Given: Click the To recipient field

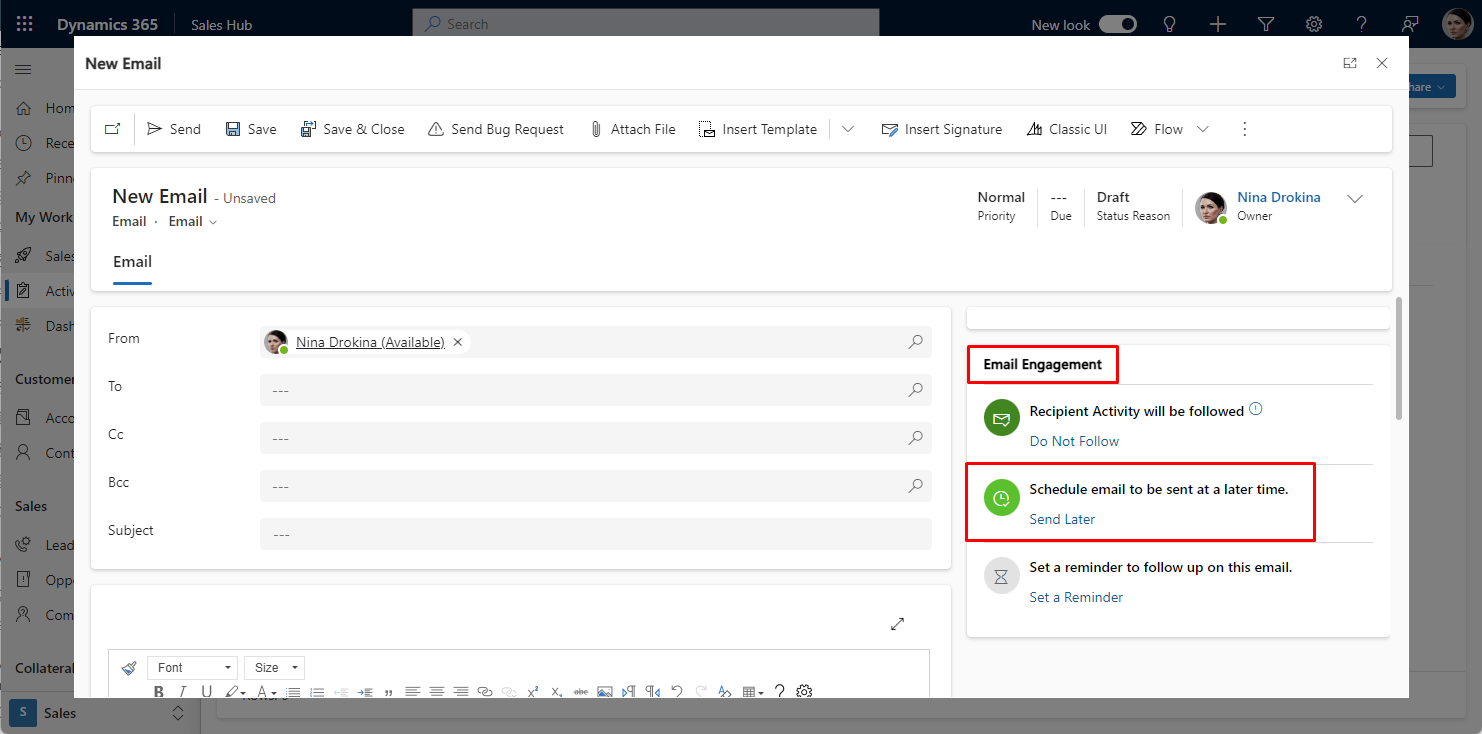Looking at the screenshot, I should (595, 390).
